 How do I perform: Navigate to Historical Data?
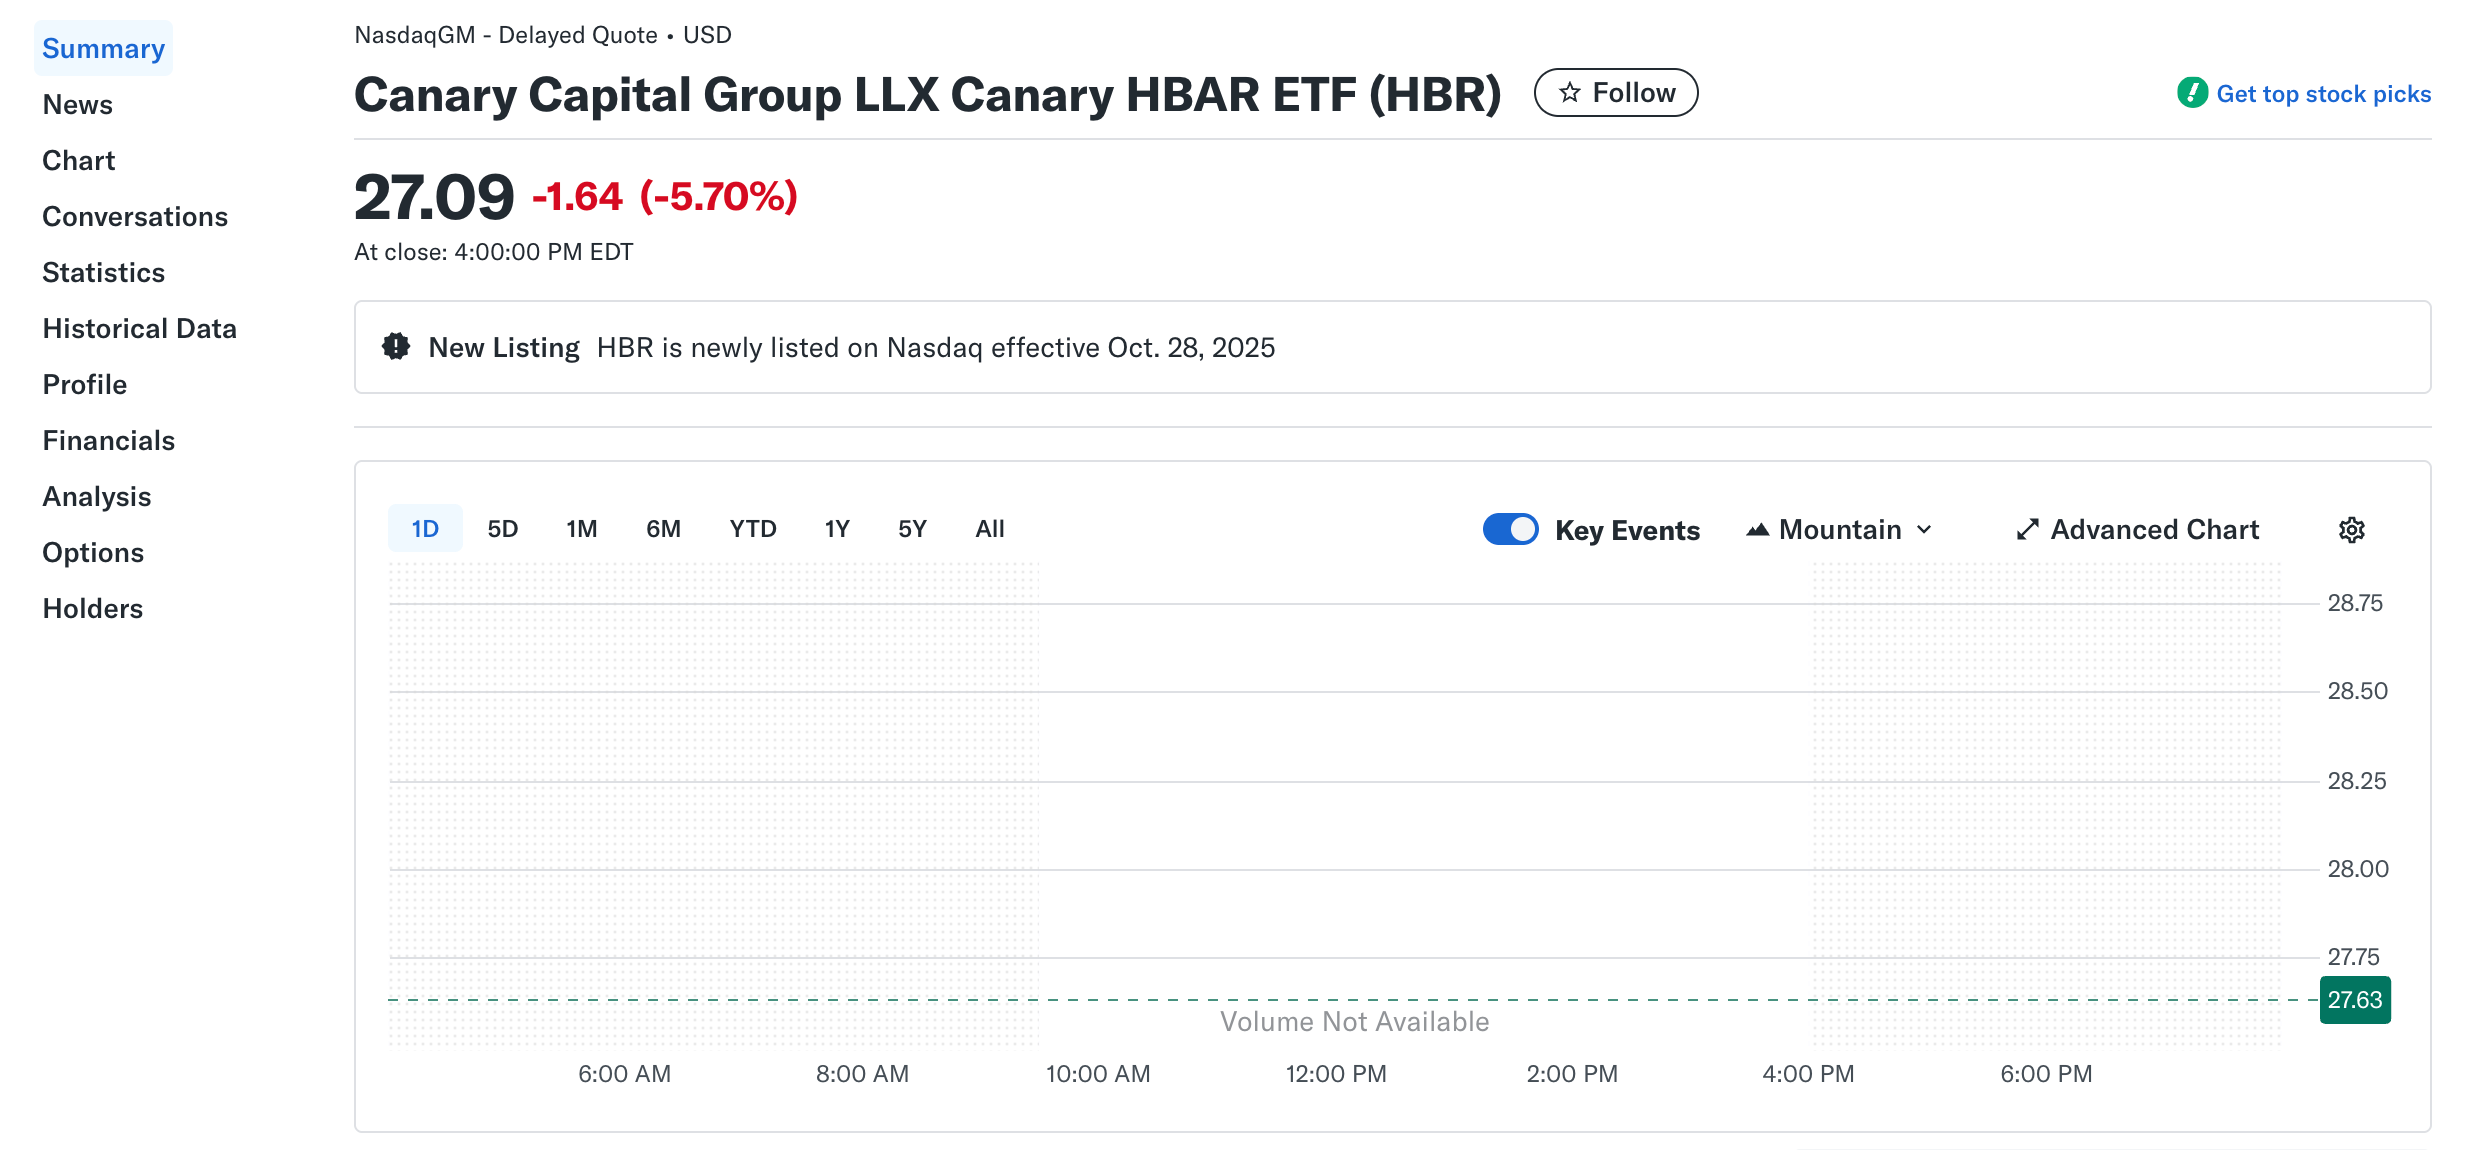tap(140, 328)
